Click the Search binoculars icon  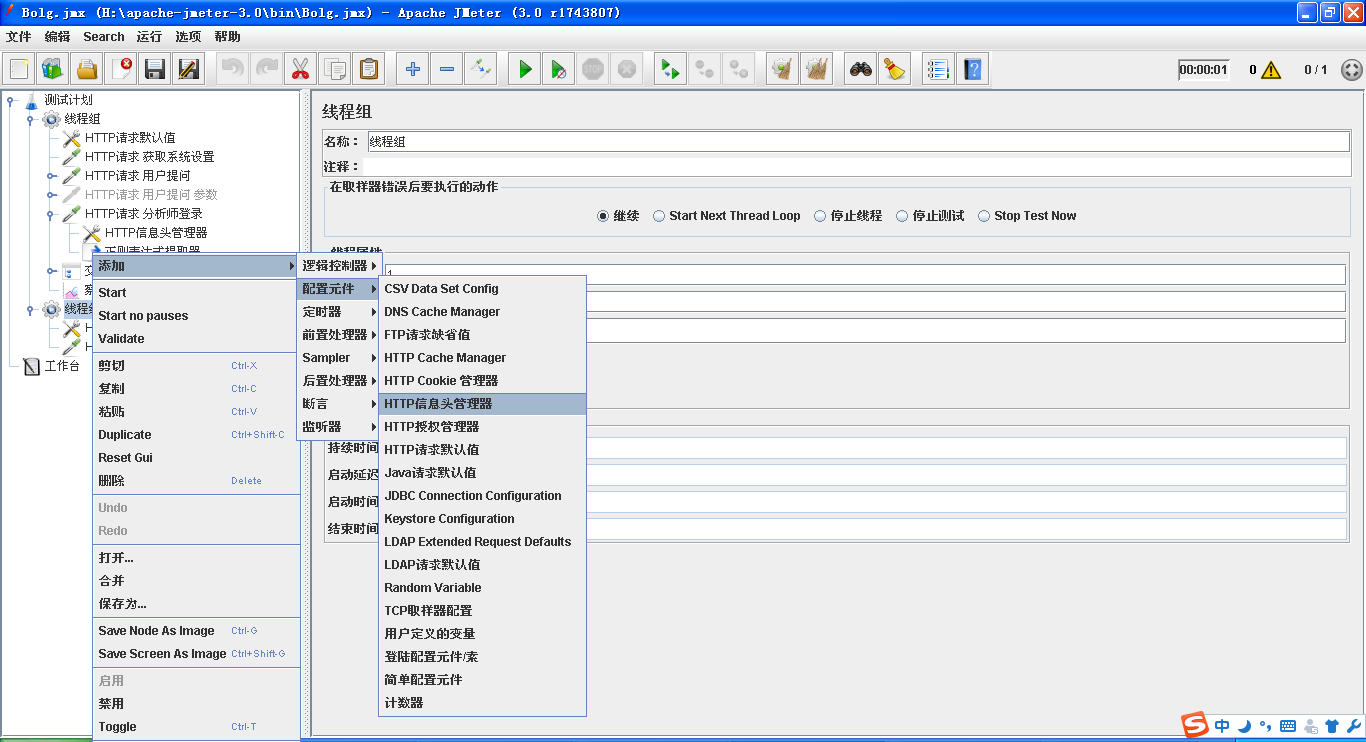[x=861, y=69]
